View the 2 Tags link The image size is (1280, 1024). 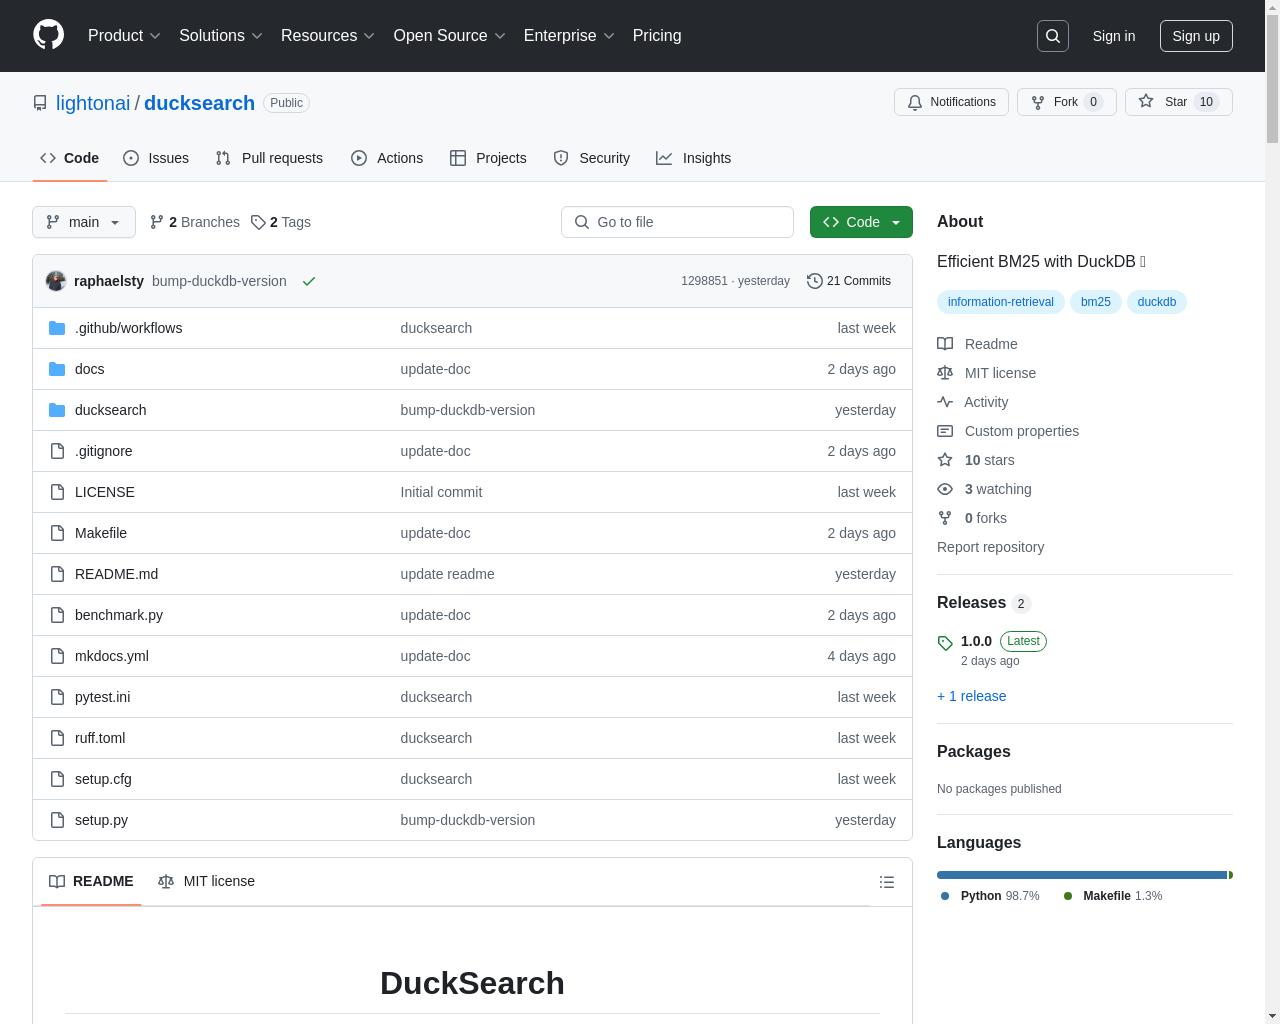(281, 222)
